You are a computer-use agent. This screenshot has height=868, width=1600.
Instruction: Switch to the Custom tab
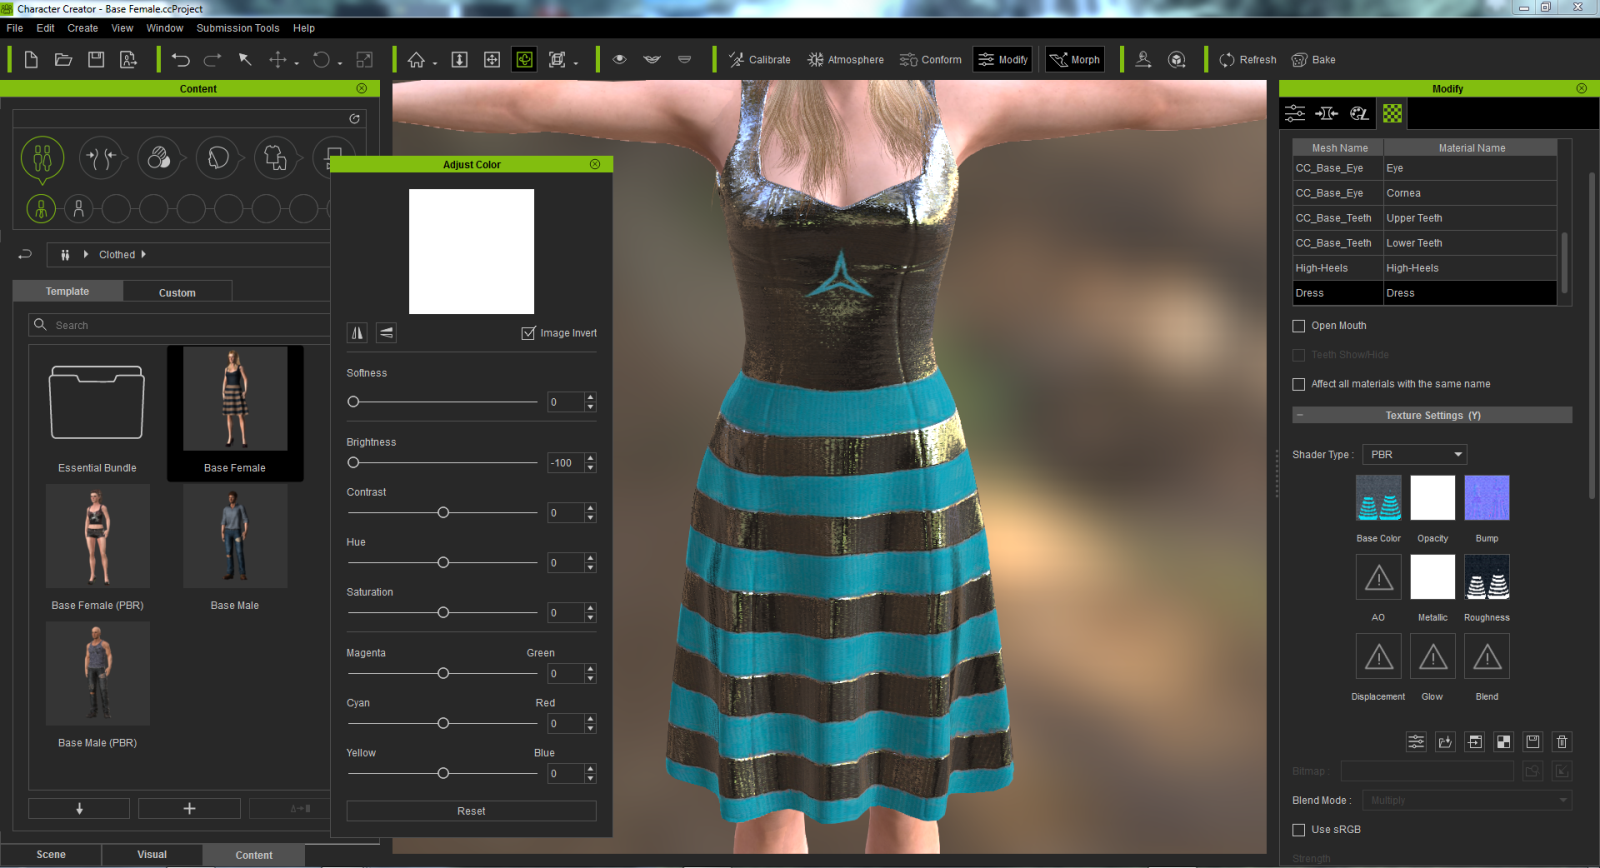tap(177, 292)
